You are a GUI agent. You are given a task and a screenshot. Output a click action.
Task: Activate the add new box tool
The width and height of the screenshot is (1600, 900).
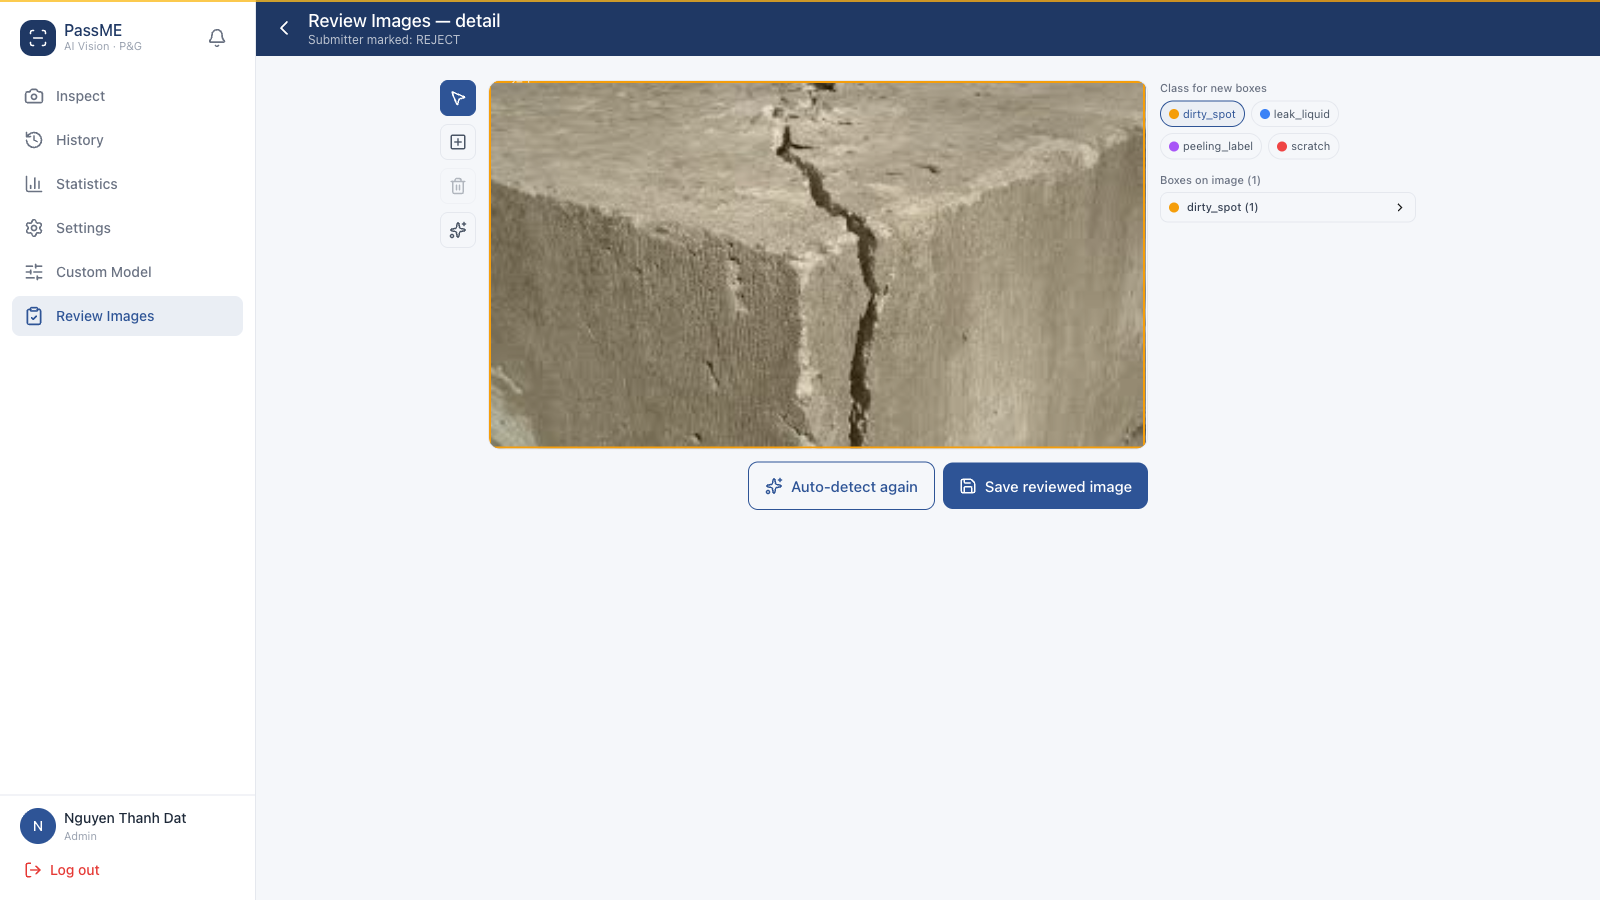click(x=458, y=142)
